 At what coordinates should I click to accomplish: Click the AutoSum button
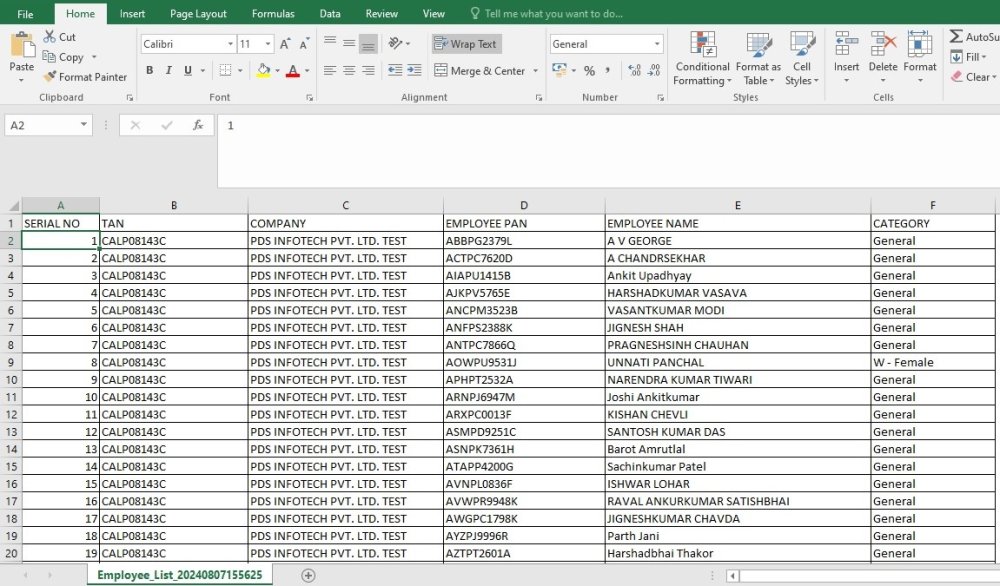pos(973,36)
